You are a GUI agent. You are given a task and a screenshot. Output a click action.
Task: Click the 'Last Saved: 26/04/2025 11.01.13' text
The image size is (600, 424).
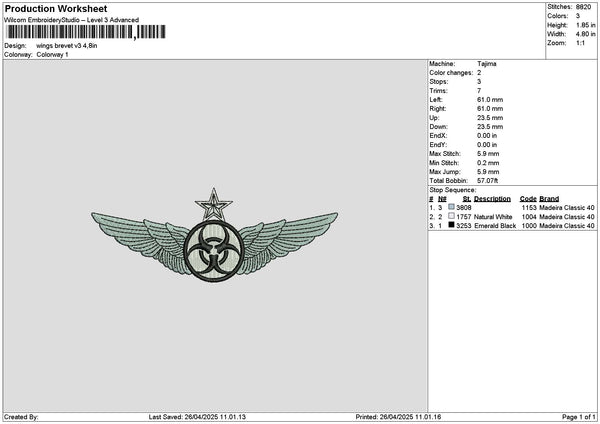[x=197, y=417]
